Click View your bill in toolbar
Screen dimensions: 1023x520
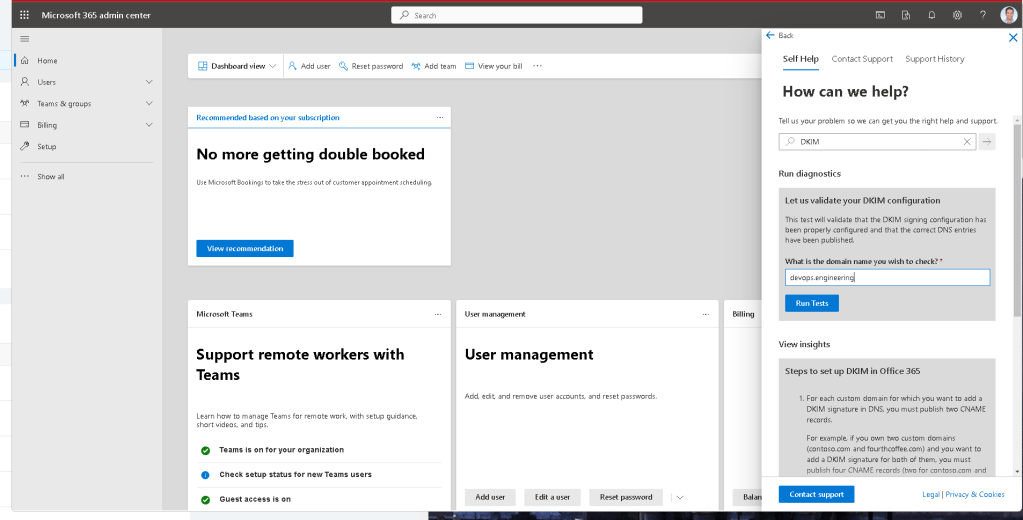point(493,66)
